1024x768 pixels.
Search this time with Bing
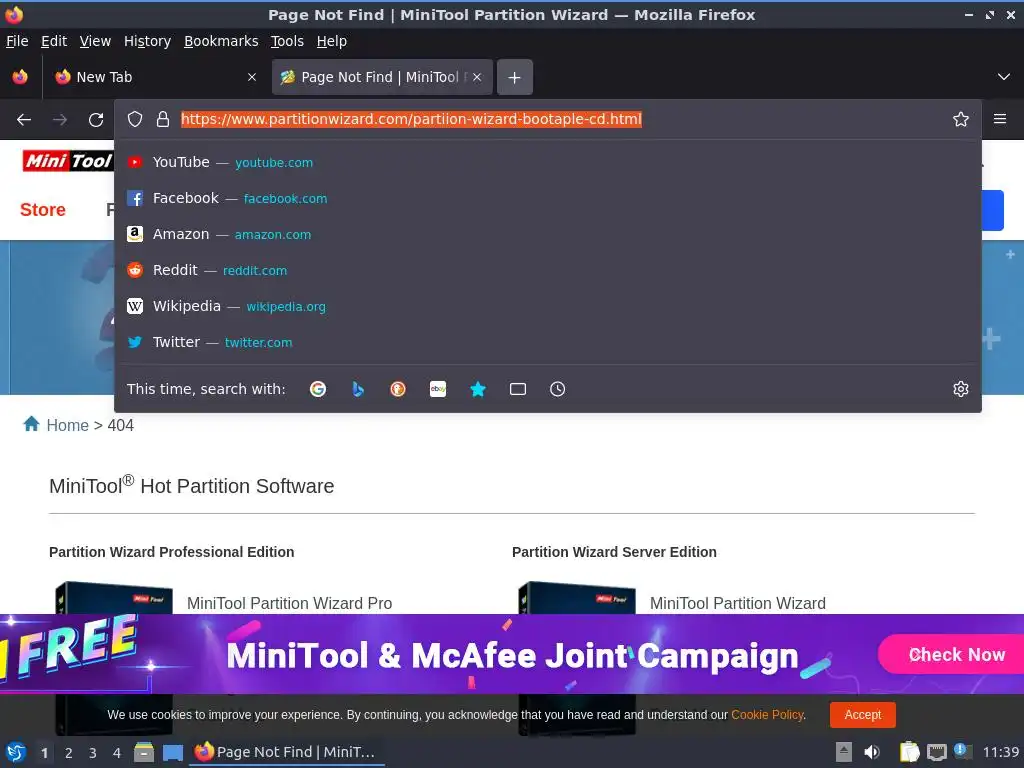click(x=358, y=389)
